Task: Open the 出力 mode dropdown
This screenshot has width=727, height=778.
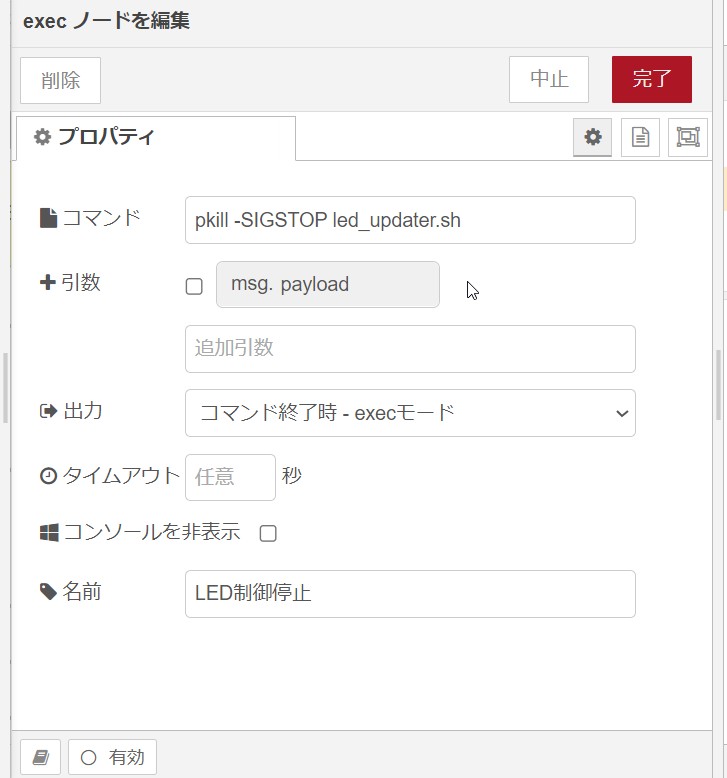Action: tap(410, 413)
